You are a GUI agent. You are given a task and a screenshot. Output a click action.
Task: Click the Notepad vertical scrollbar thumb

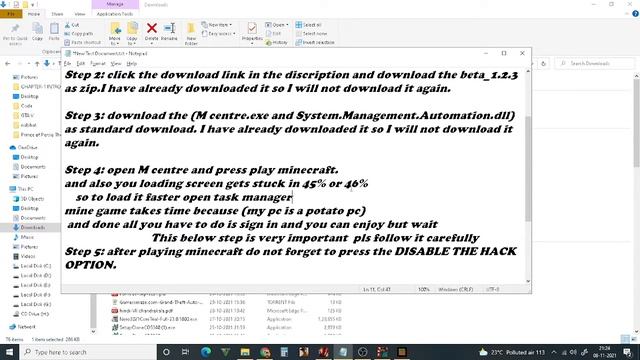point(528,169)
